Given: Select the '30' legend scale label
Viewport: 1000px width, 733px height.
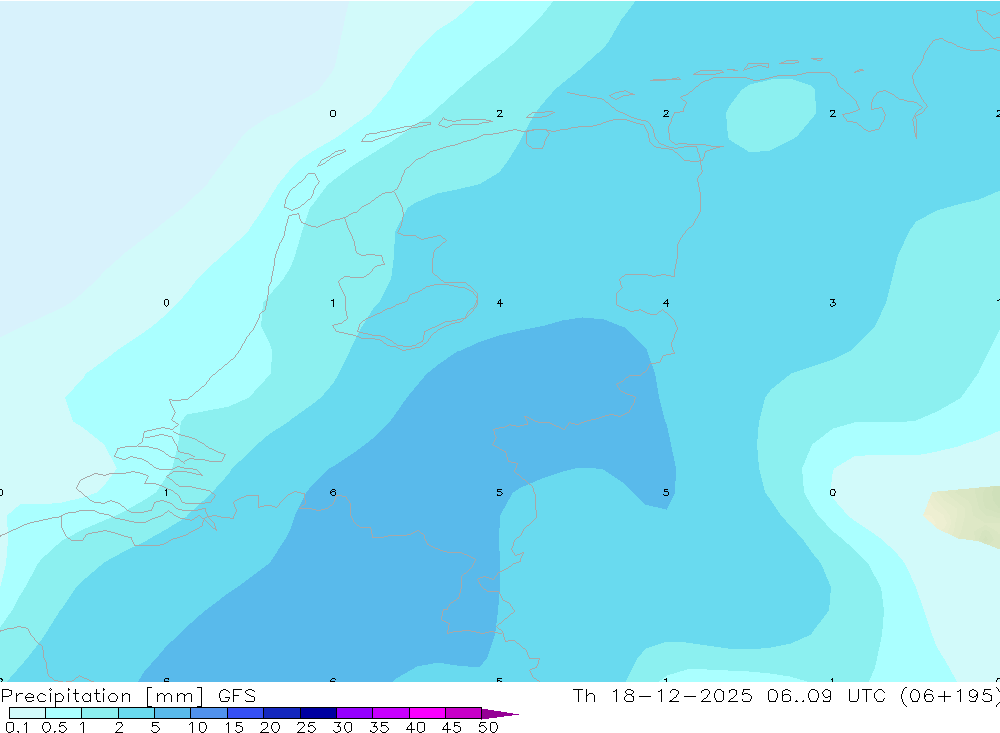Looking at the screenshot, I should [342, 727].
